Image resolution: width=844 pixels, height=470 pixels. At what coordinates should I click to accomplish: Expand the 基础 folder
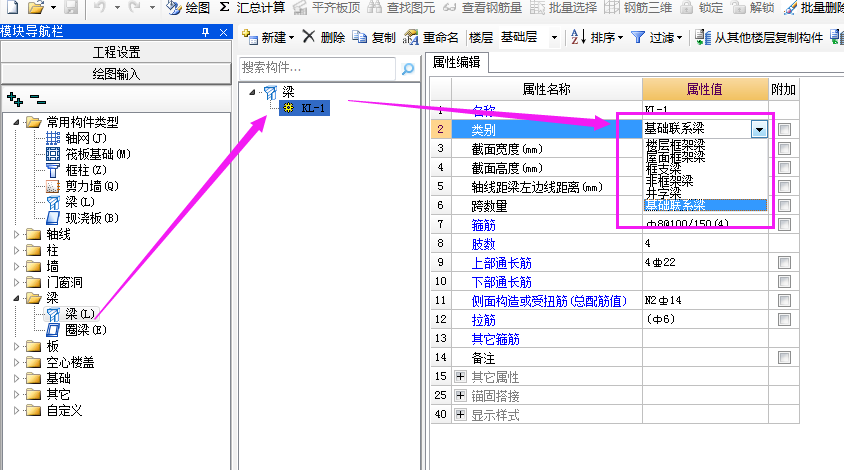[x=16, y=378]
